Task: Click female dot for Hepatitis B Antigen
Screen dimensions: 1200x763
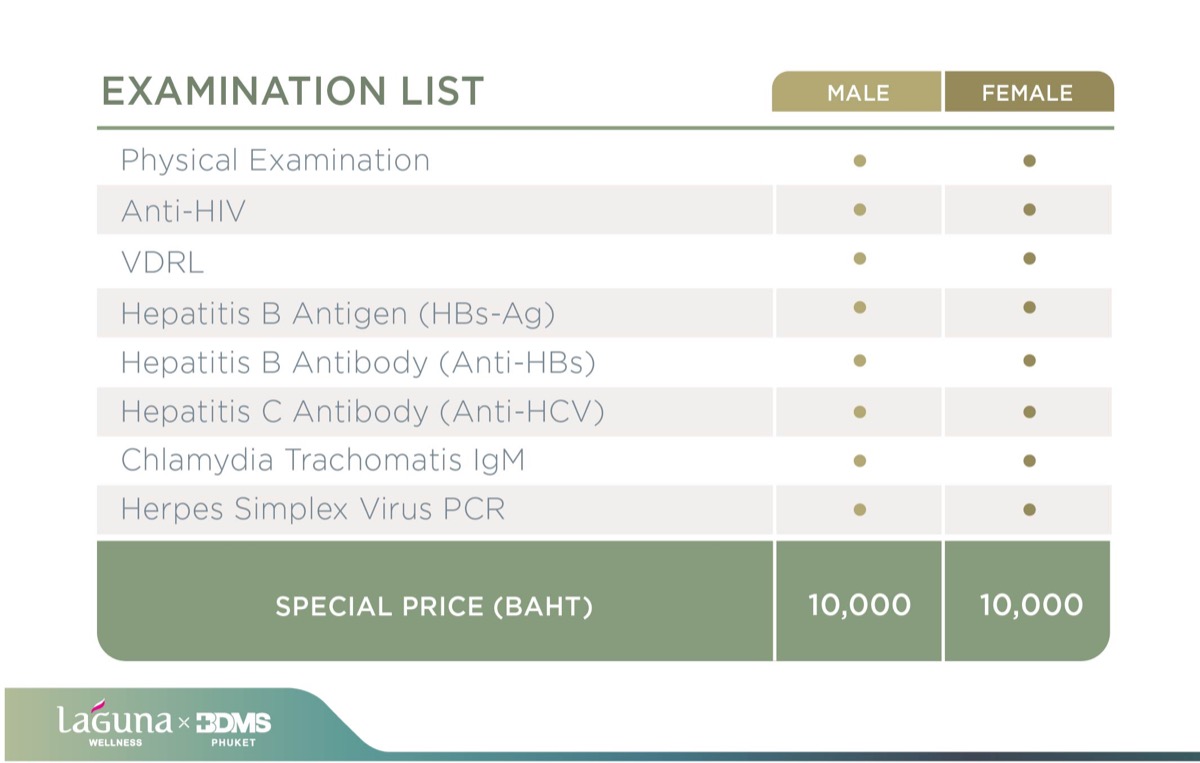Action: [1029, 308]
